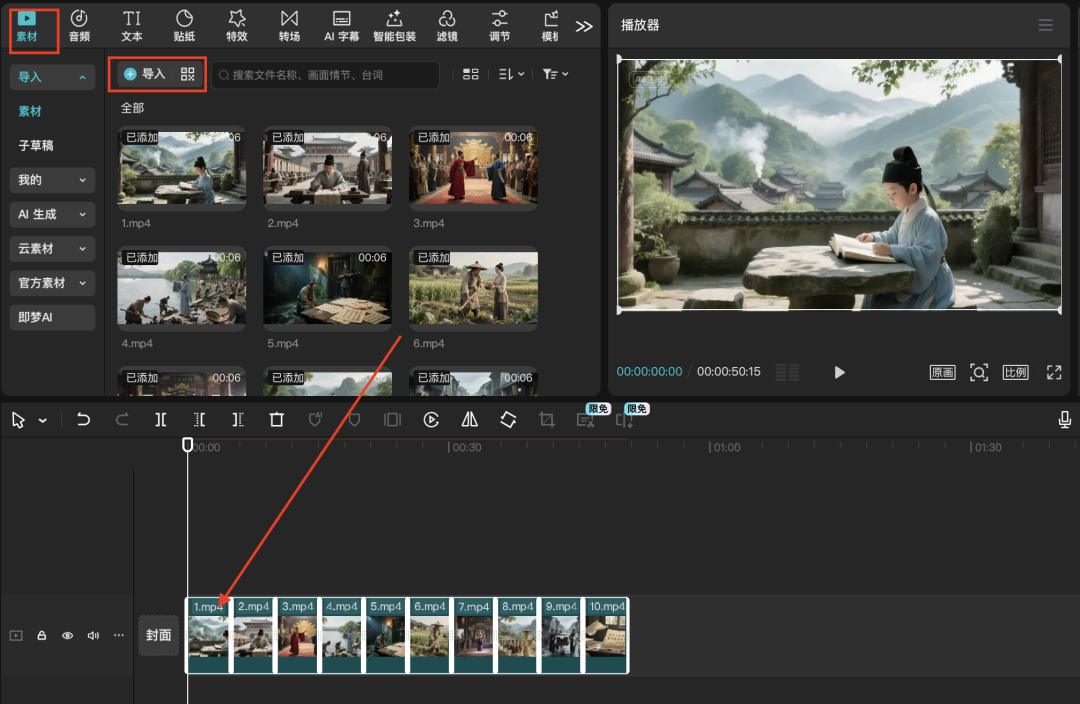Screen dimensions: 1080x704
Task: Open the 特效 effects panel
Action: click(x=237, y=26)
